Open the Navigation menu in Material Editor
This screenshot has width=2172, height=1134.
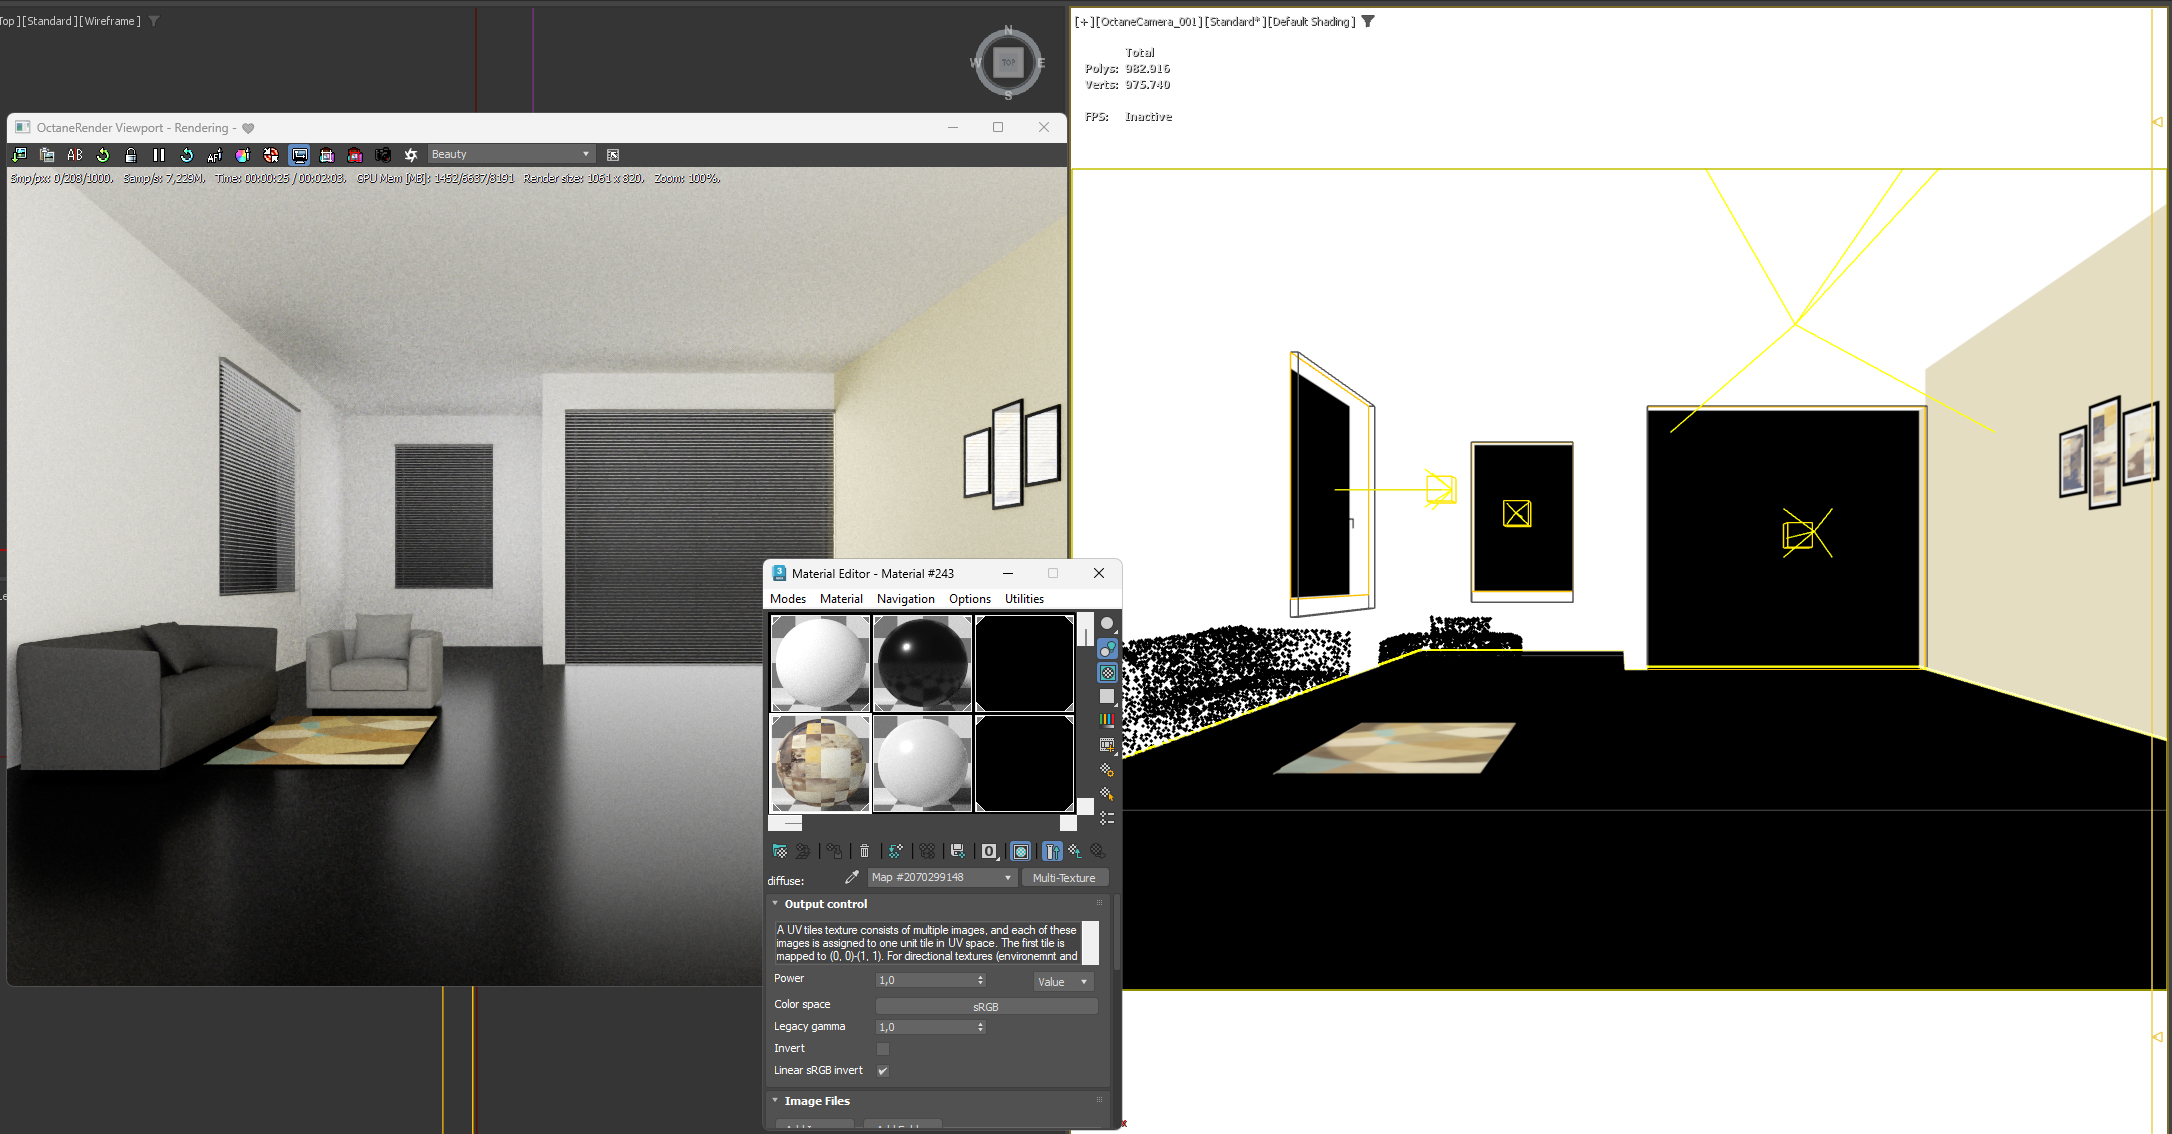tap(905, 599)
